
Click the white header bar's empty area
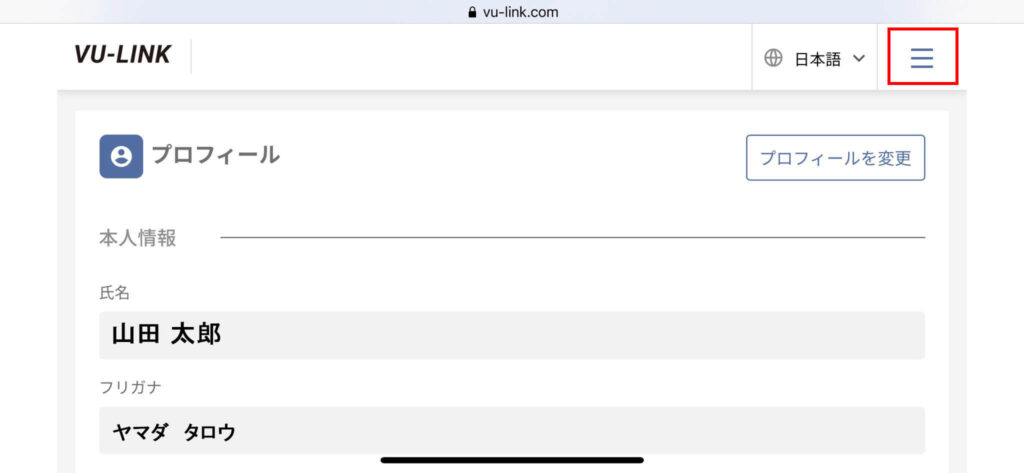[470, 57]
